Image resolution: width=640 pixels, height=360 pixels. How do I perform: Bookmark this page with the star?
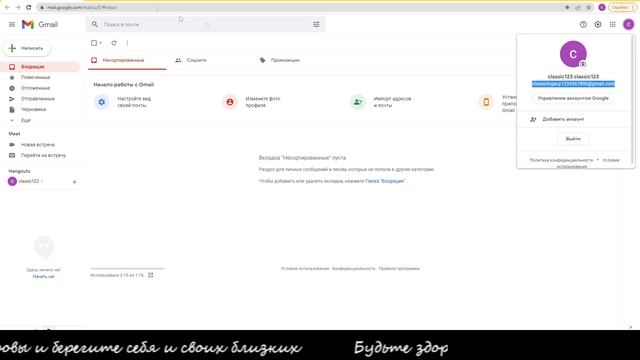(x=589, y=7)
